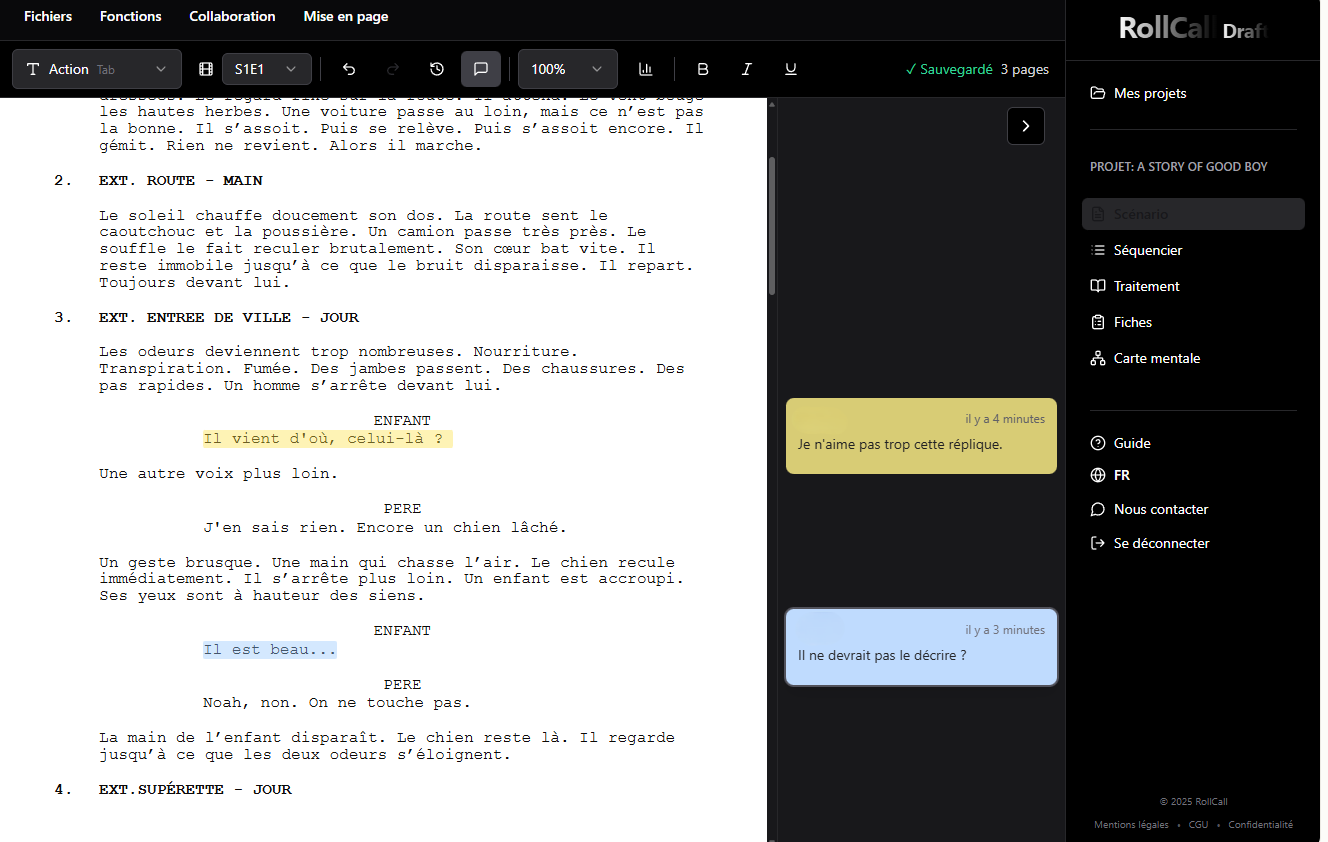
Task: Click the "3 pages" page count
Action: coord(1025,69)
